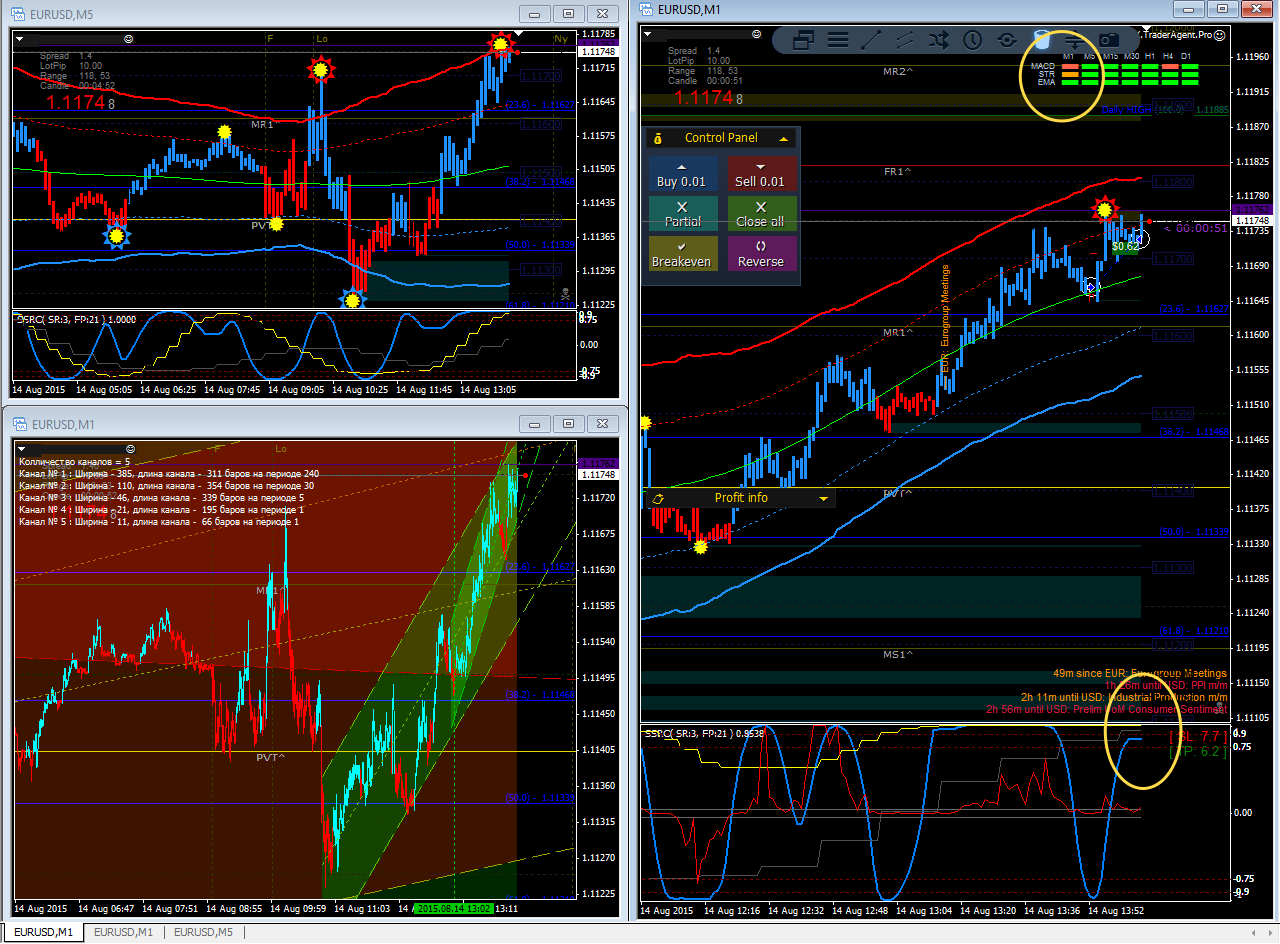Click the green date label 2015.08.14 13:02
Viewport: 1280px width, 944px height.
coord(456,909)
